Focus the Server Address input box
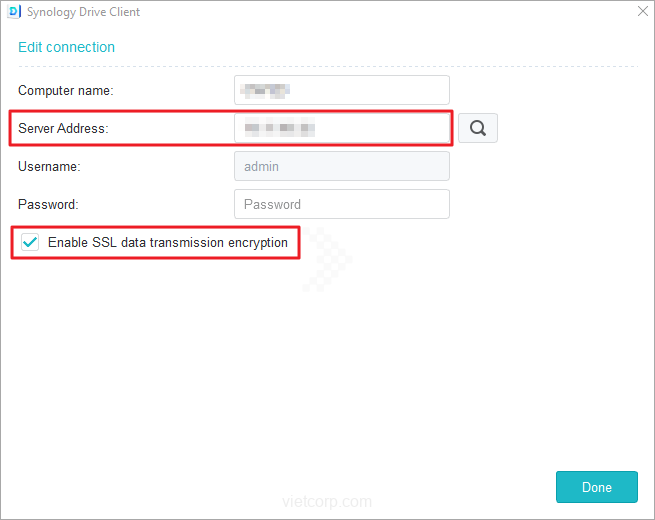The height and width of the screenshot is (520, 655). tap(341, 128)
